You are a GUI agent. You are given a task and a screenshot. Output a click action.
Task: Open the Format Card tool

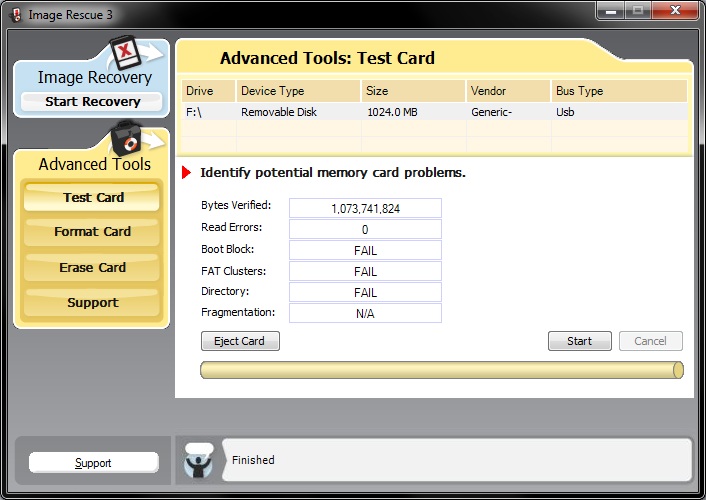pos(92,232)
